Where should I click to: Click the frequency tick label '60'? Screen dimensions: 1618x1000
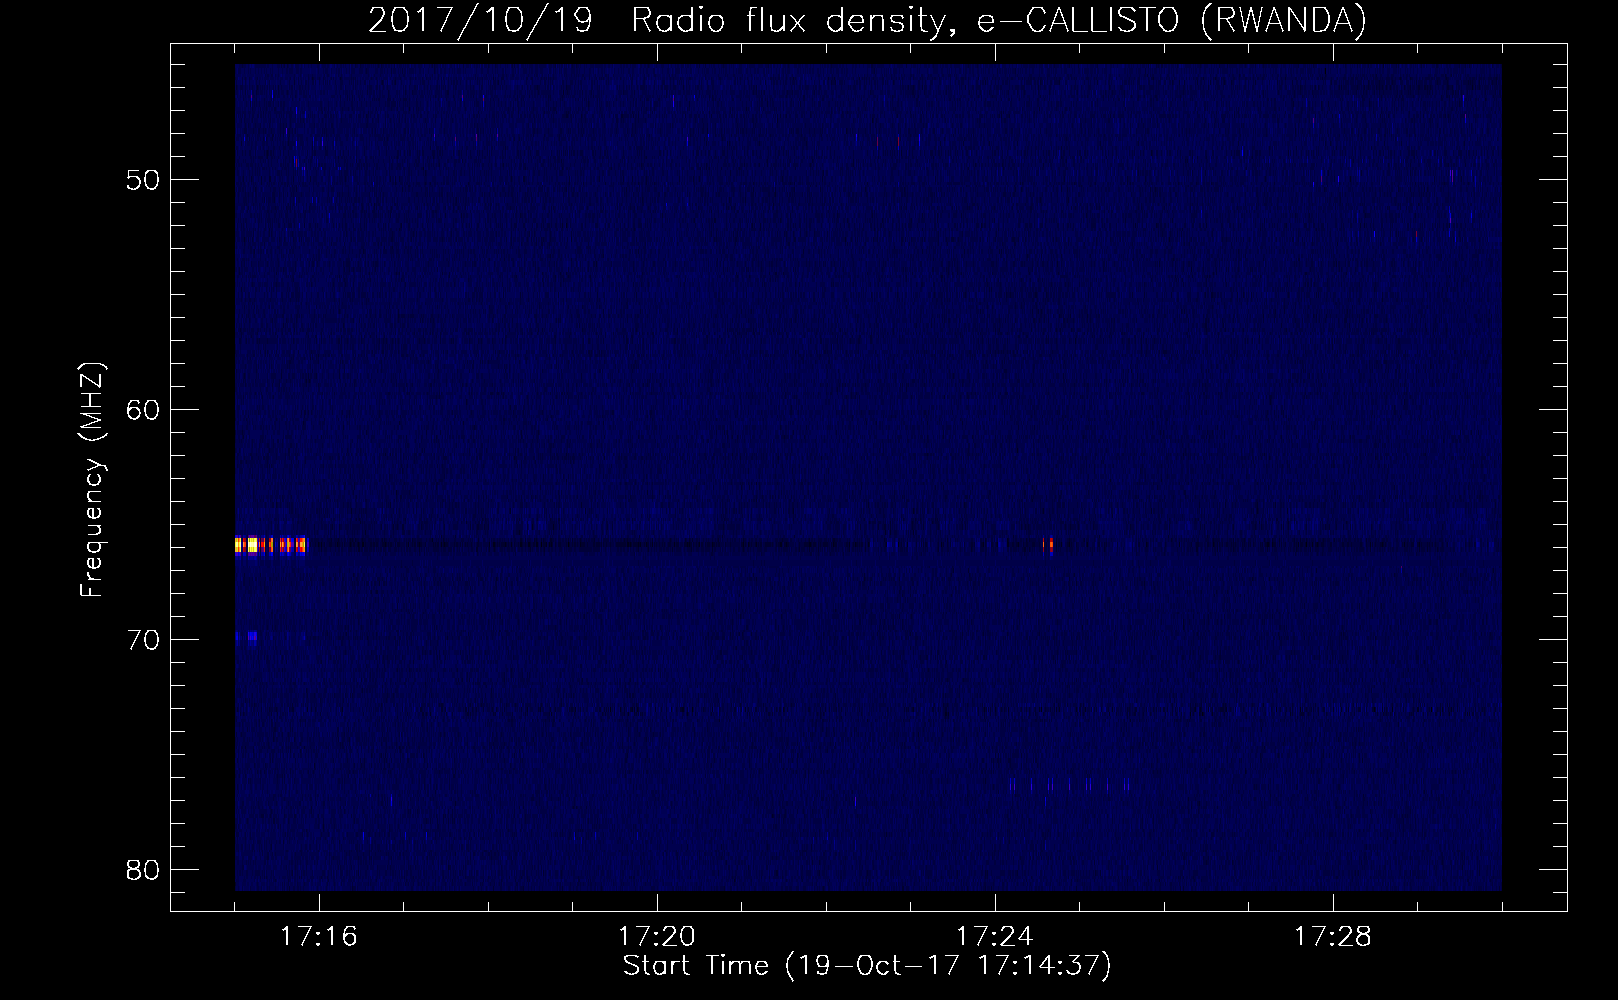[144, 410]
